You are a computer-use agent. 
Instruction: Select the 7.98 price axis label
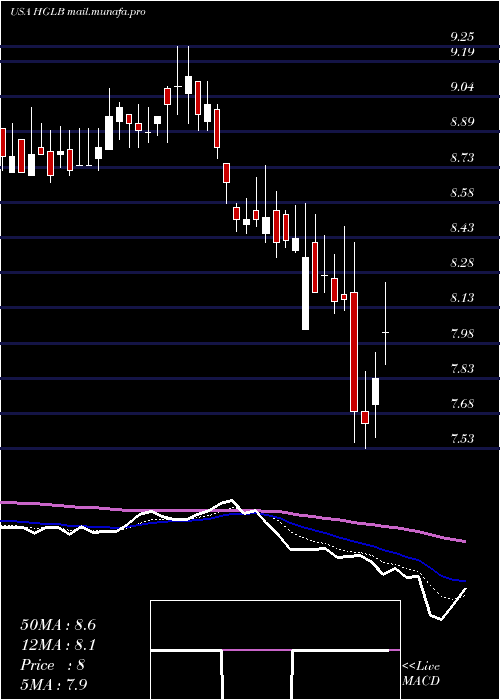[x=462, y=333]
